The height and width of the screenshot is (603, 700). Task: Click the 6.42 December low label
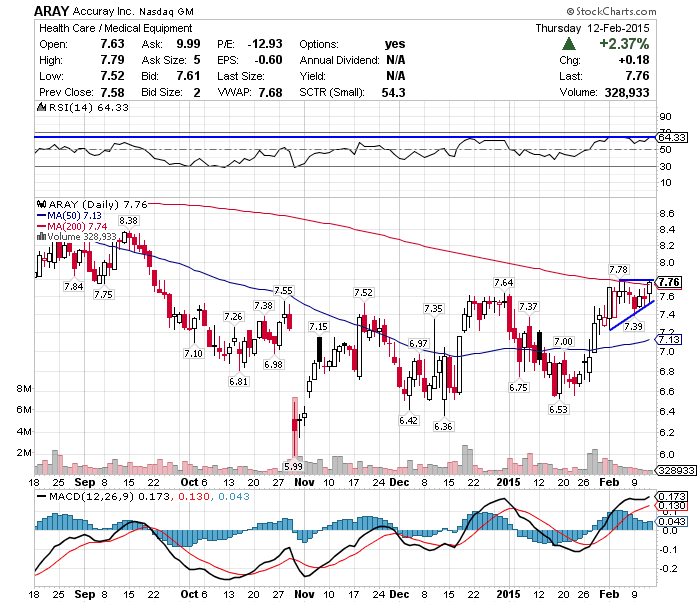pos(408,420)
